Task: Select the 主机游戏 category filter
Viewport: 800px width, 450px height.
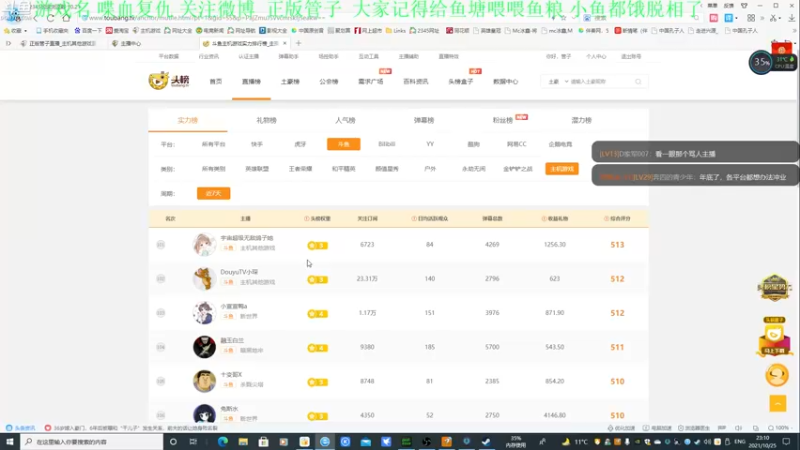Action: click(x=562, y=169)
